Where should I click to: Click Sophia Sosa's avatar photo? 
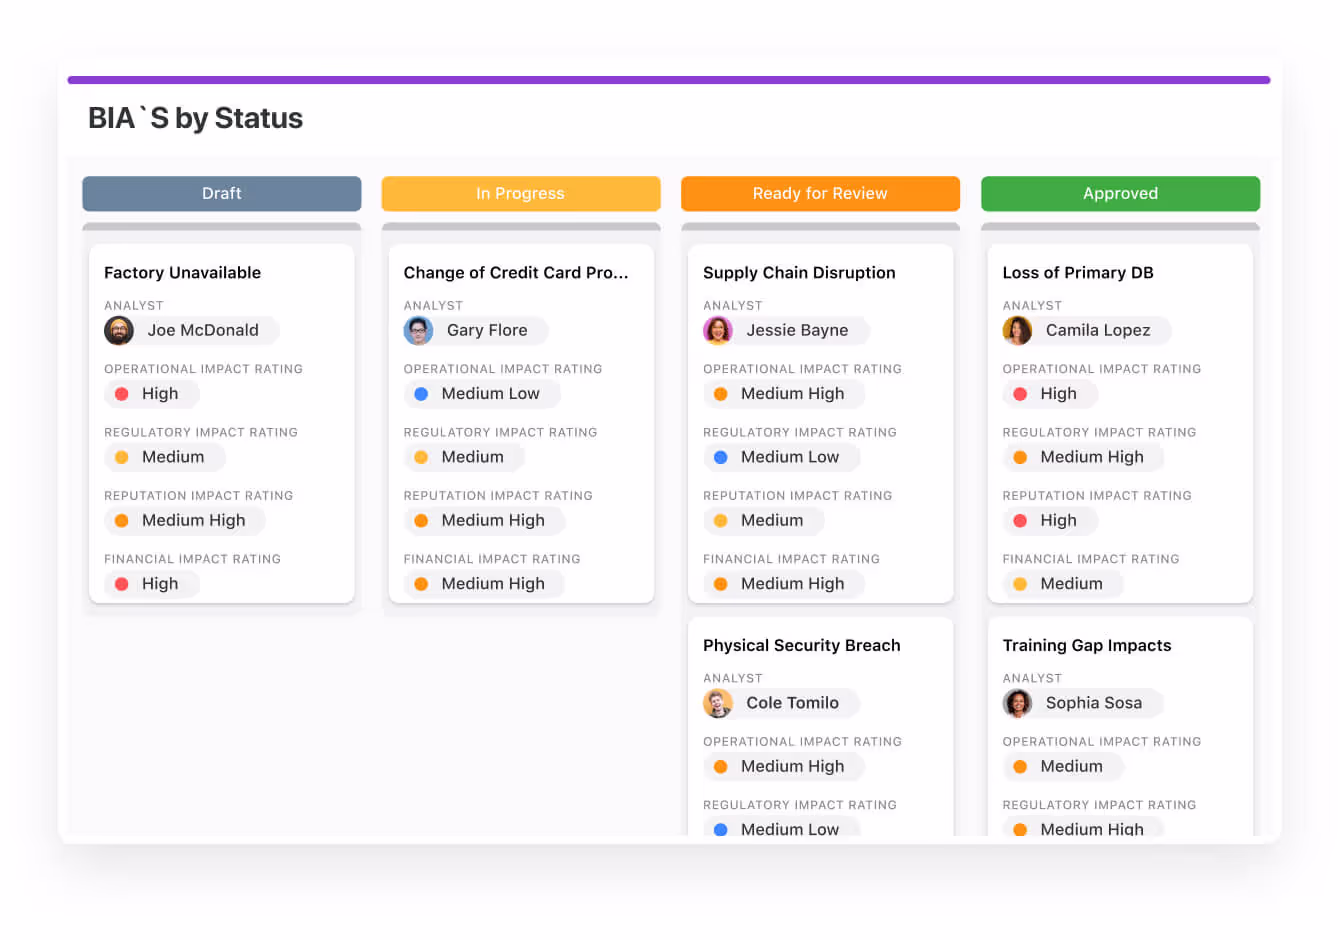tap(1017, 703)
